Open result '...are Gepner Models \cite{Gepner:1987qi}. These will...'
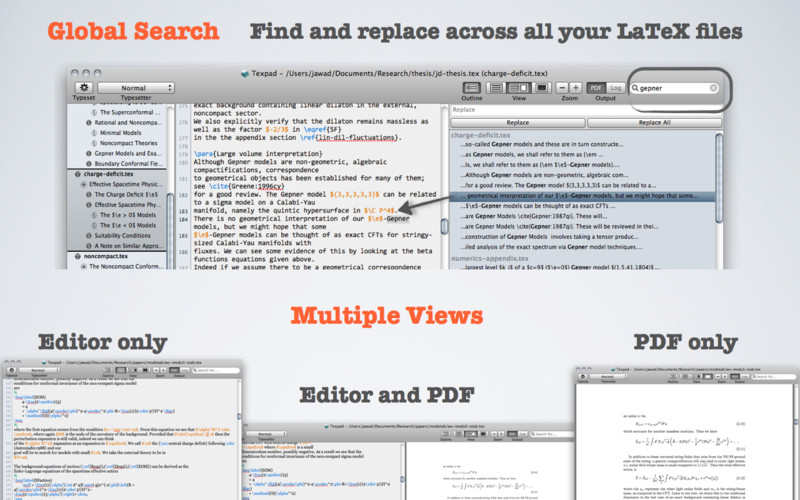This screenshot has height=500, width=800. pyautogui.click(x=534, y=216)
